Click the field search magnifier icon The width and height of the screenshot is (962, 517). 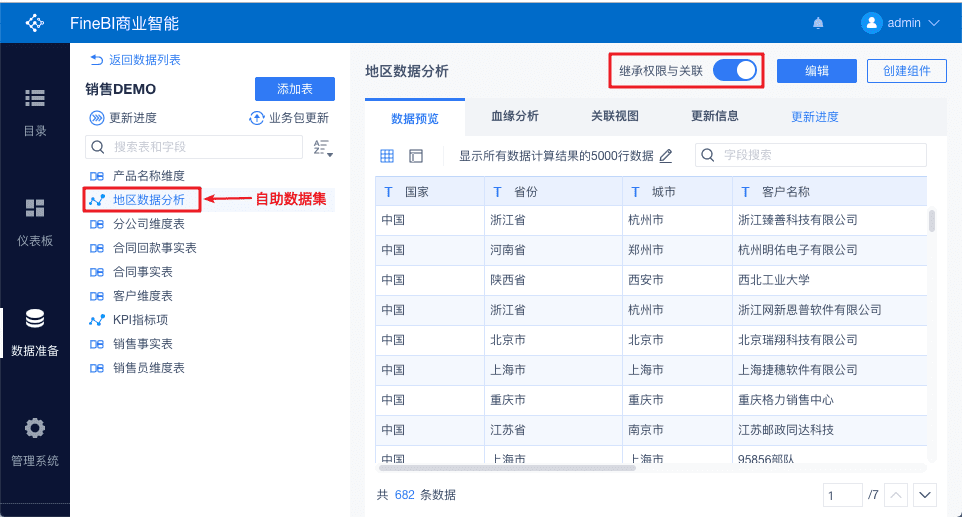tap(707, 155)
